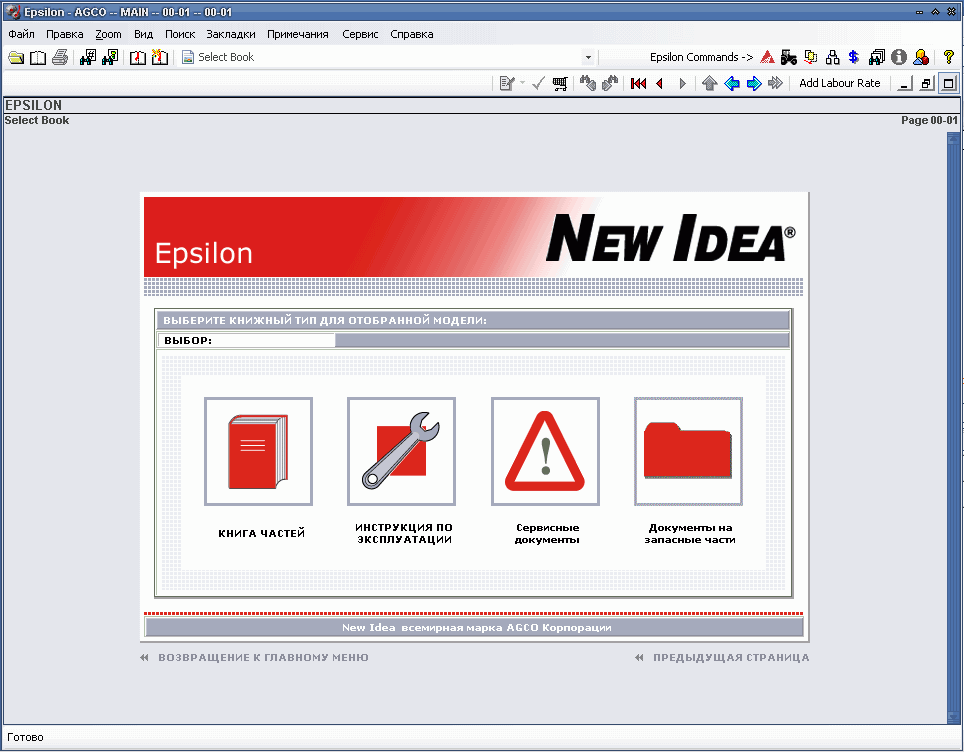Open the "Закладки" menu
The height and width of the screenshot is (752, 964).
[x=230, y=33]
